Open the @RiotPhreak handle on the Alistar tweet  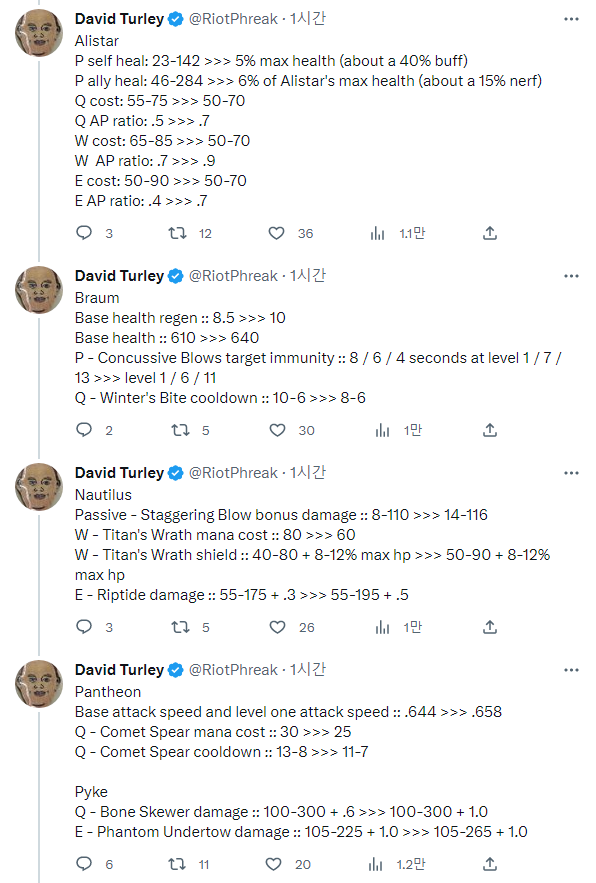click(233, 19)
